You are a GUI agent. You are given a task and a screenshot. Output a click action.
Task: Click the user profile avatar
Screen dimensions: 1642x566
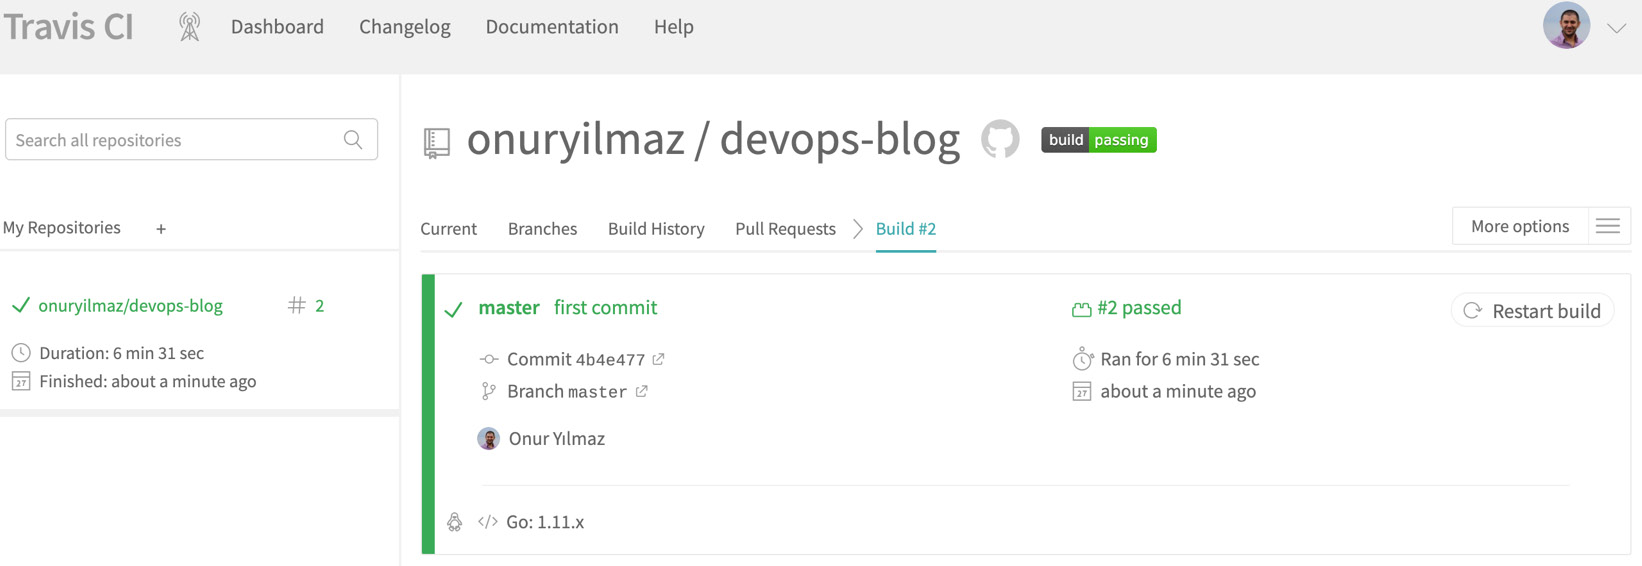click(x=1567, y=26)
